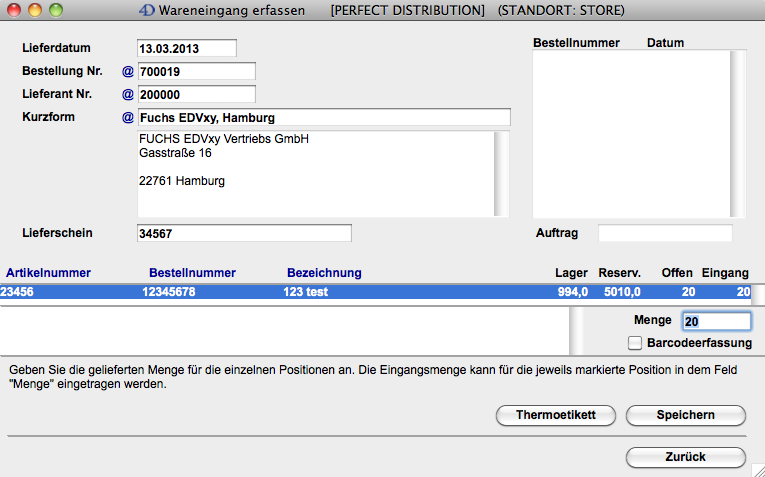Click the 4D icon in the title bar
Screen dimensions: 765x477
coord(147,11)
